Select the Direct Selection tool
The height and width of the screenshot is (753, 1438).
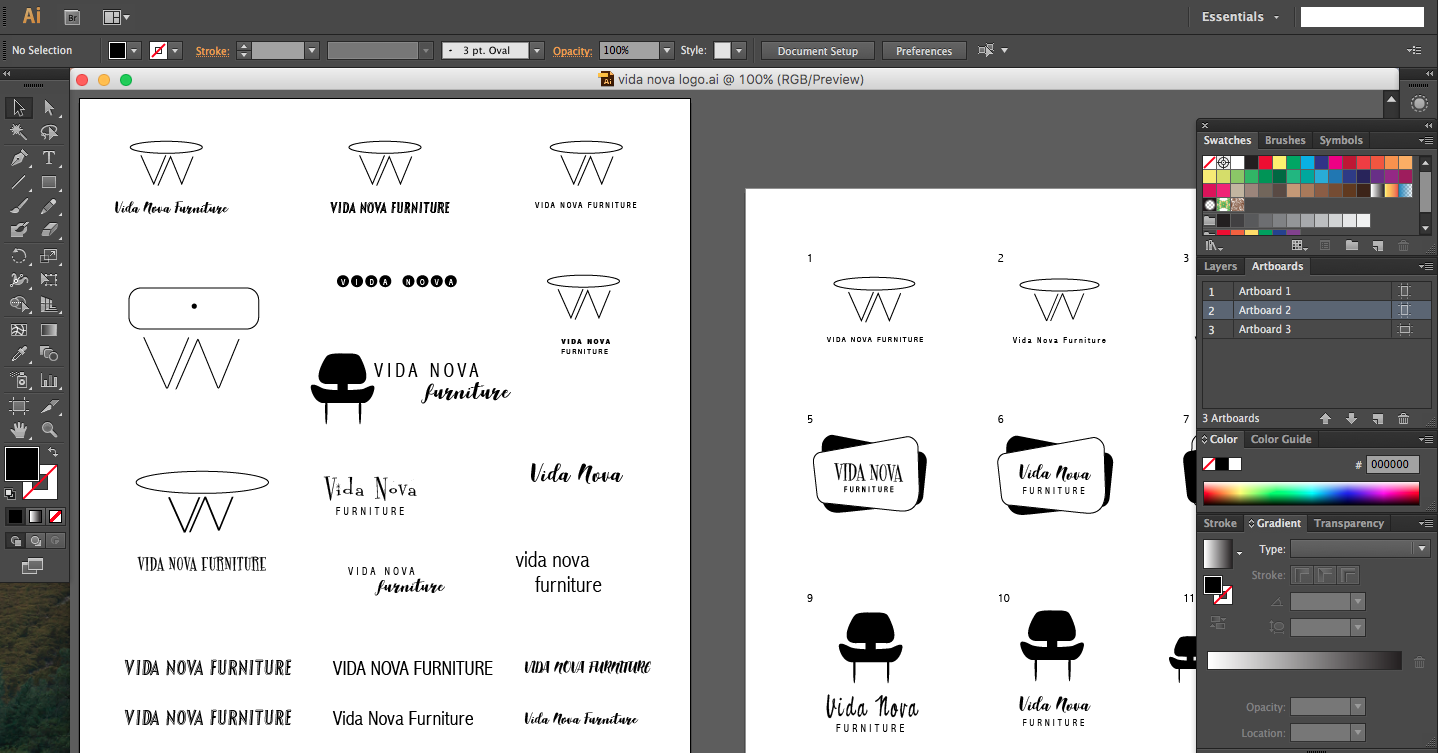pyautogui.click(x=49, y=108)
